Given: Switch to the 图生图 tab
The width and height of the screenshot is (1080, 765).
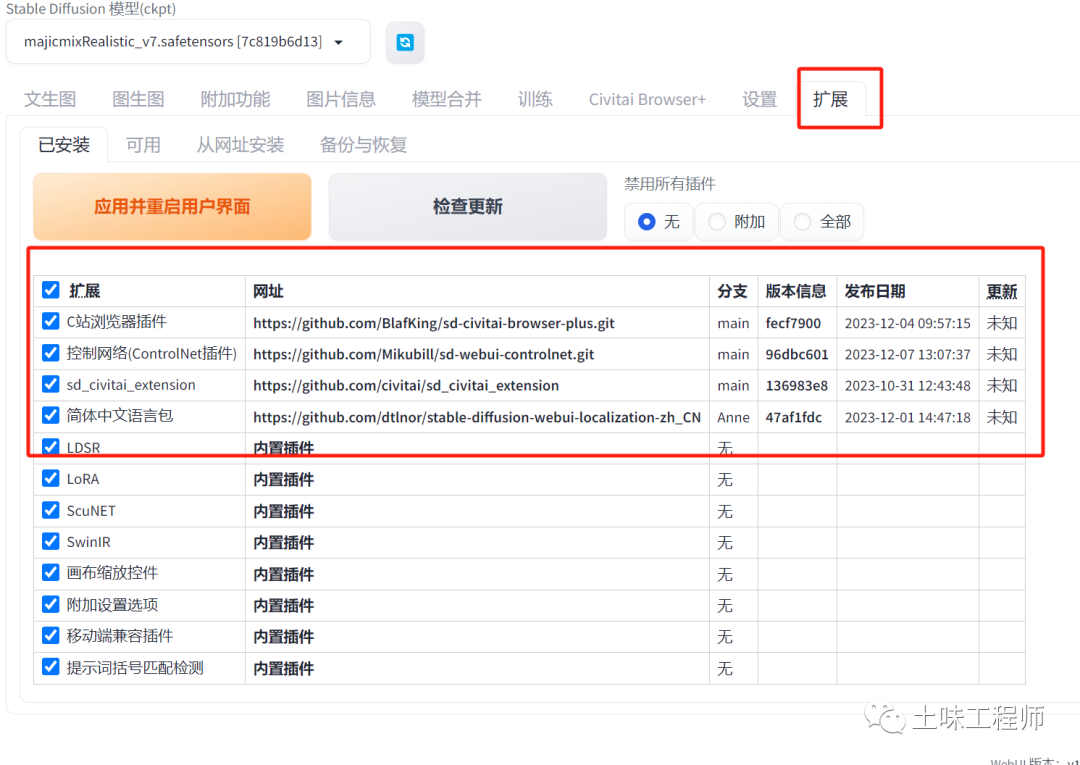Looking at the screenshot, I should [x=138, y=99].
